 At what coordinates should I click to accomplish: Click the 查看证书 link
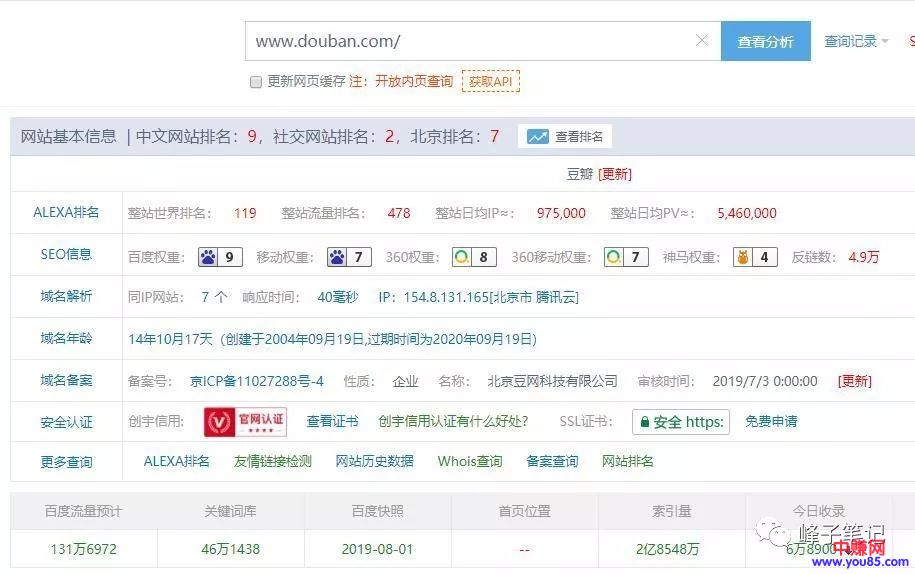332,421
